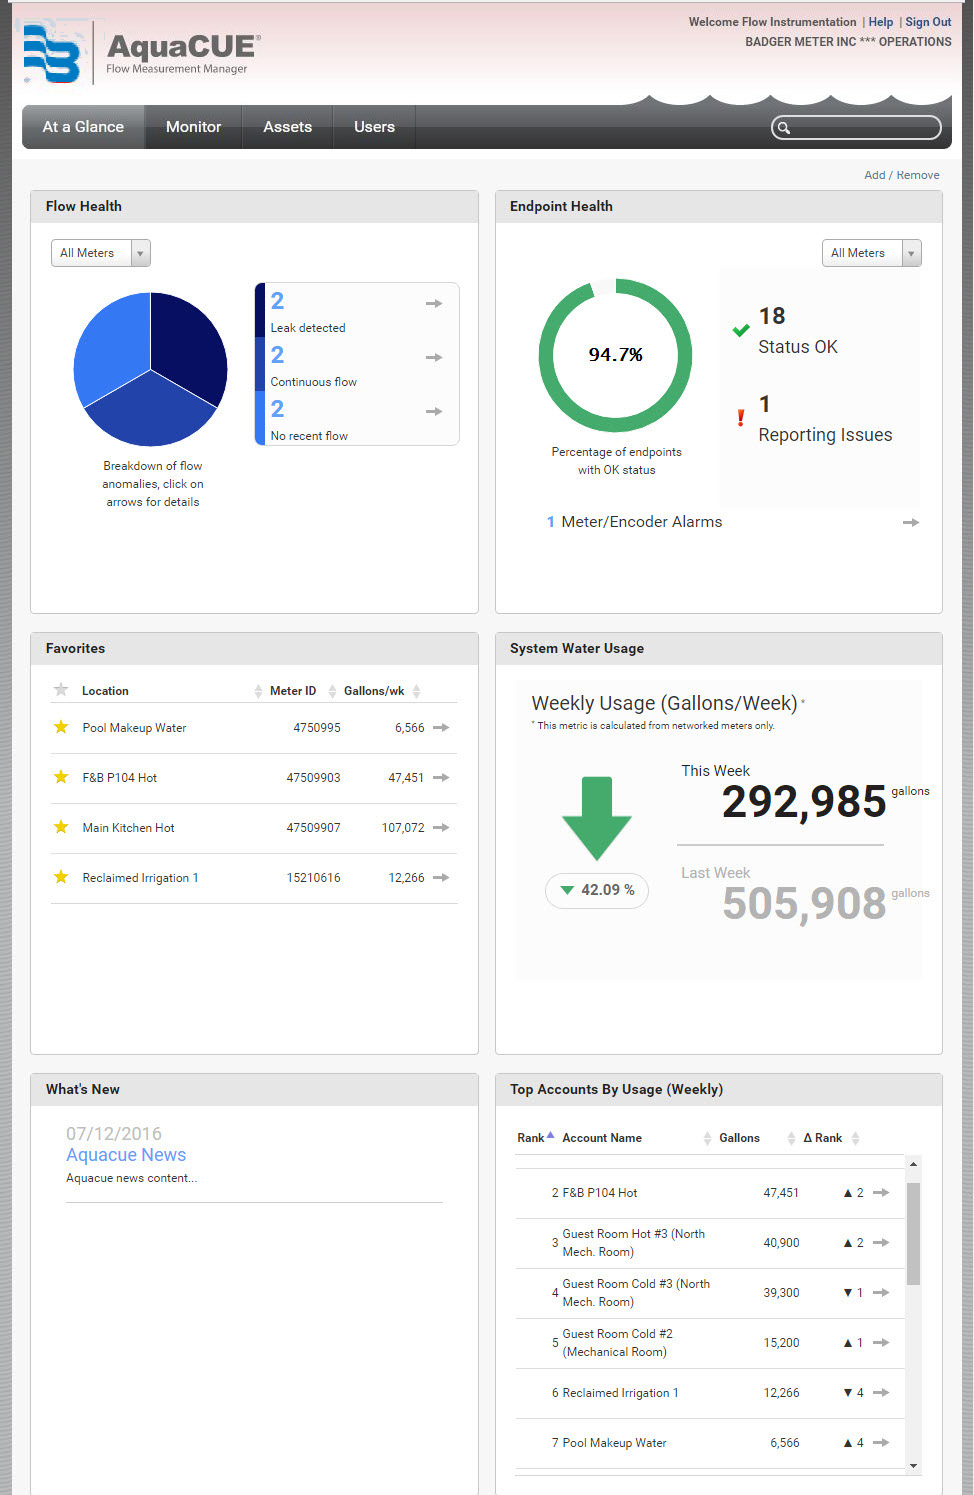The height and width of the screenshot is (1495, 974).
Task: Open details arrow for F&B P104 Hot favorite
Action: pos(441,777)
